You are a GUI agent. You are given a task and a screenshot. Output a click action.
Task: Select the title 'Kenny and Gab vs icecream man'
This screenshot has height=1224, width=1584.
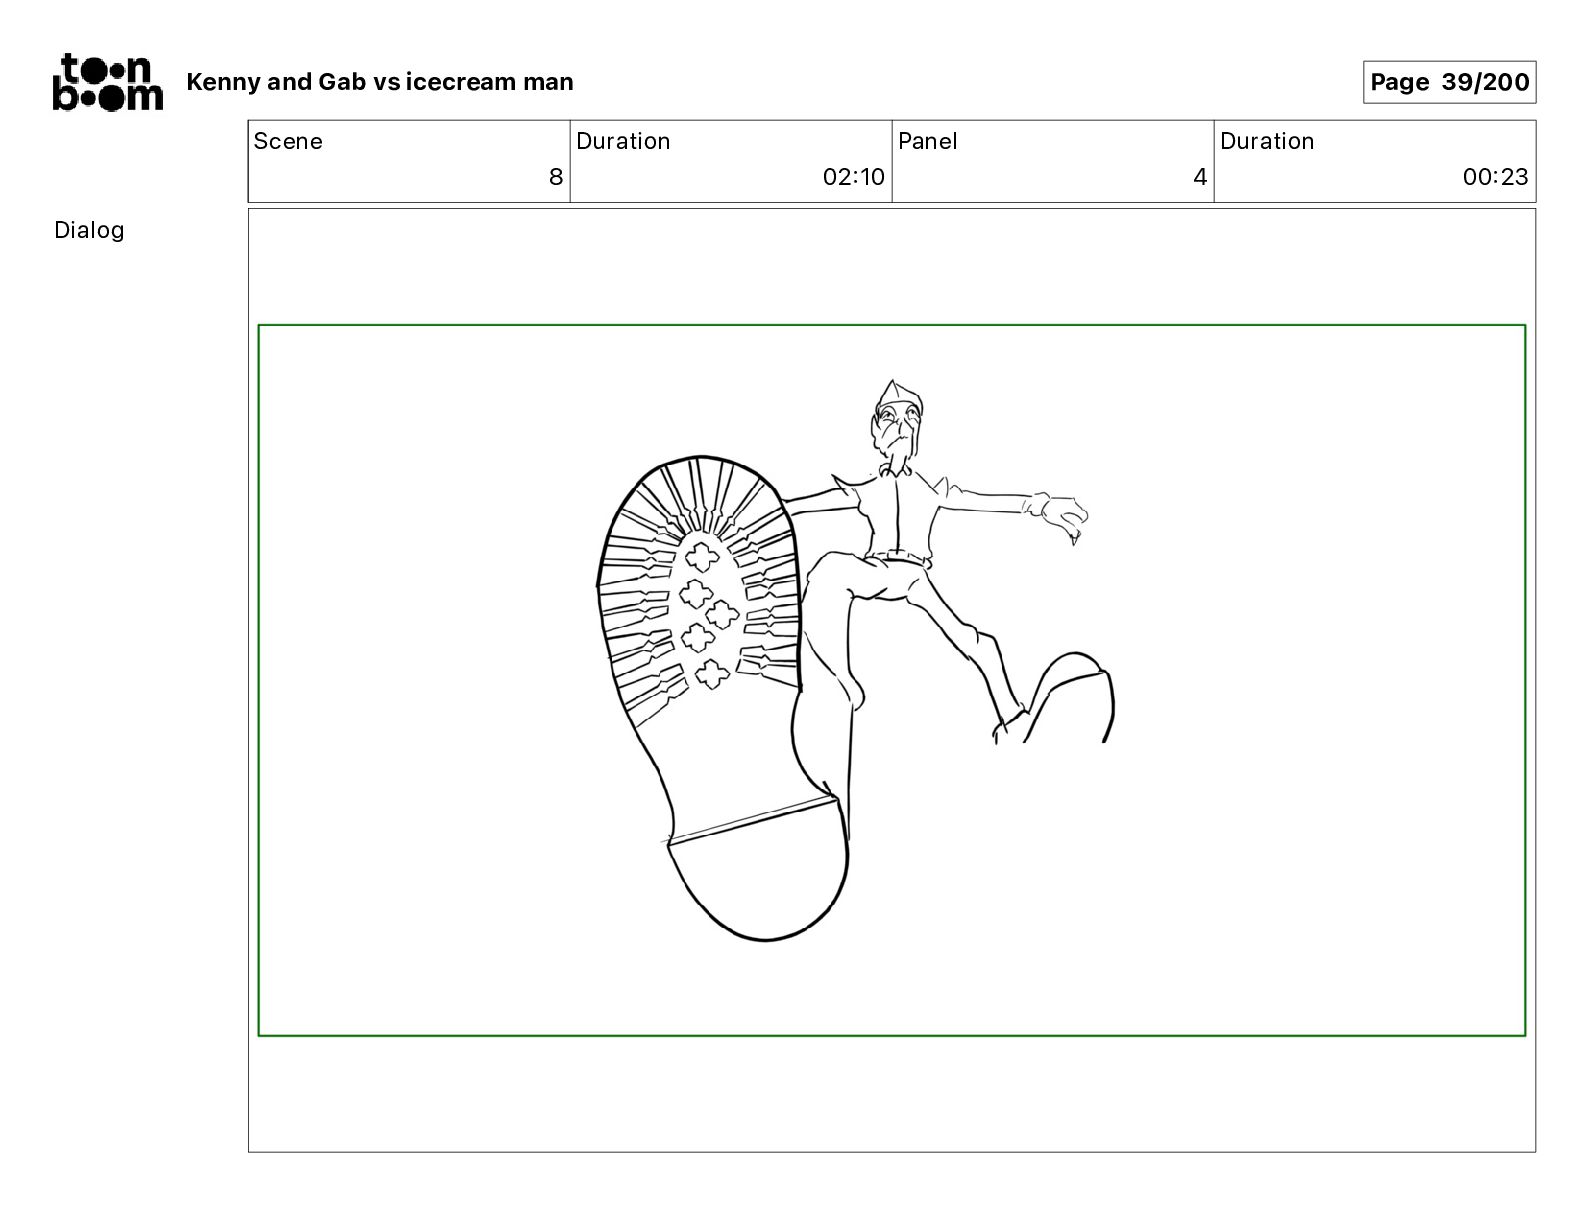(380, 82)
